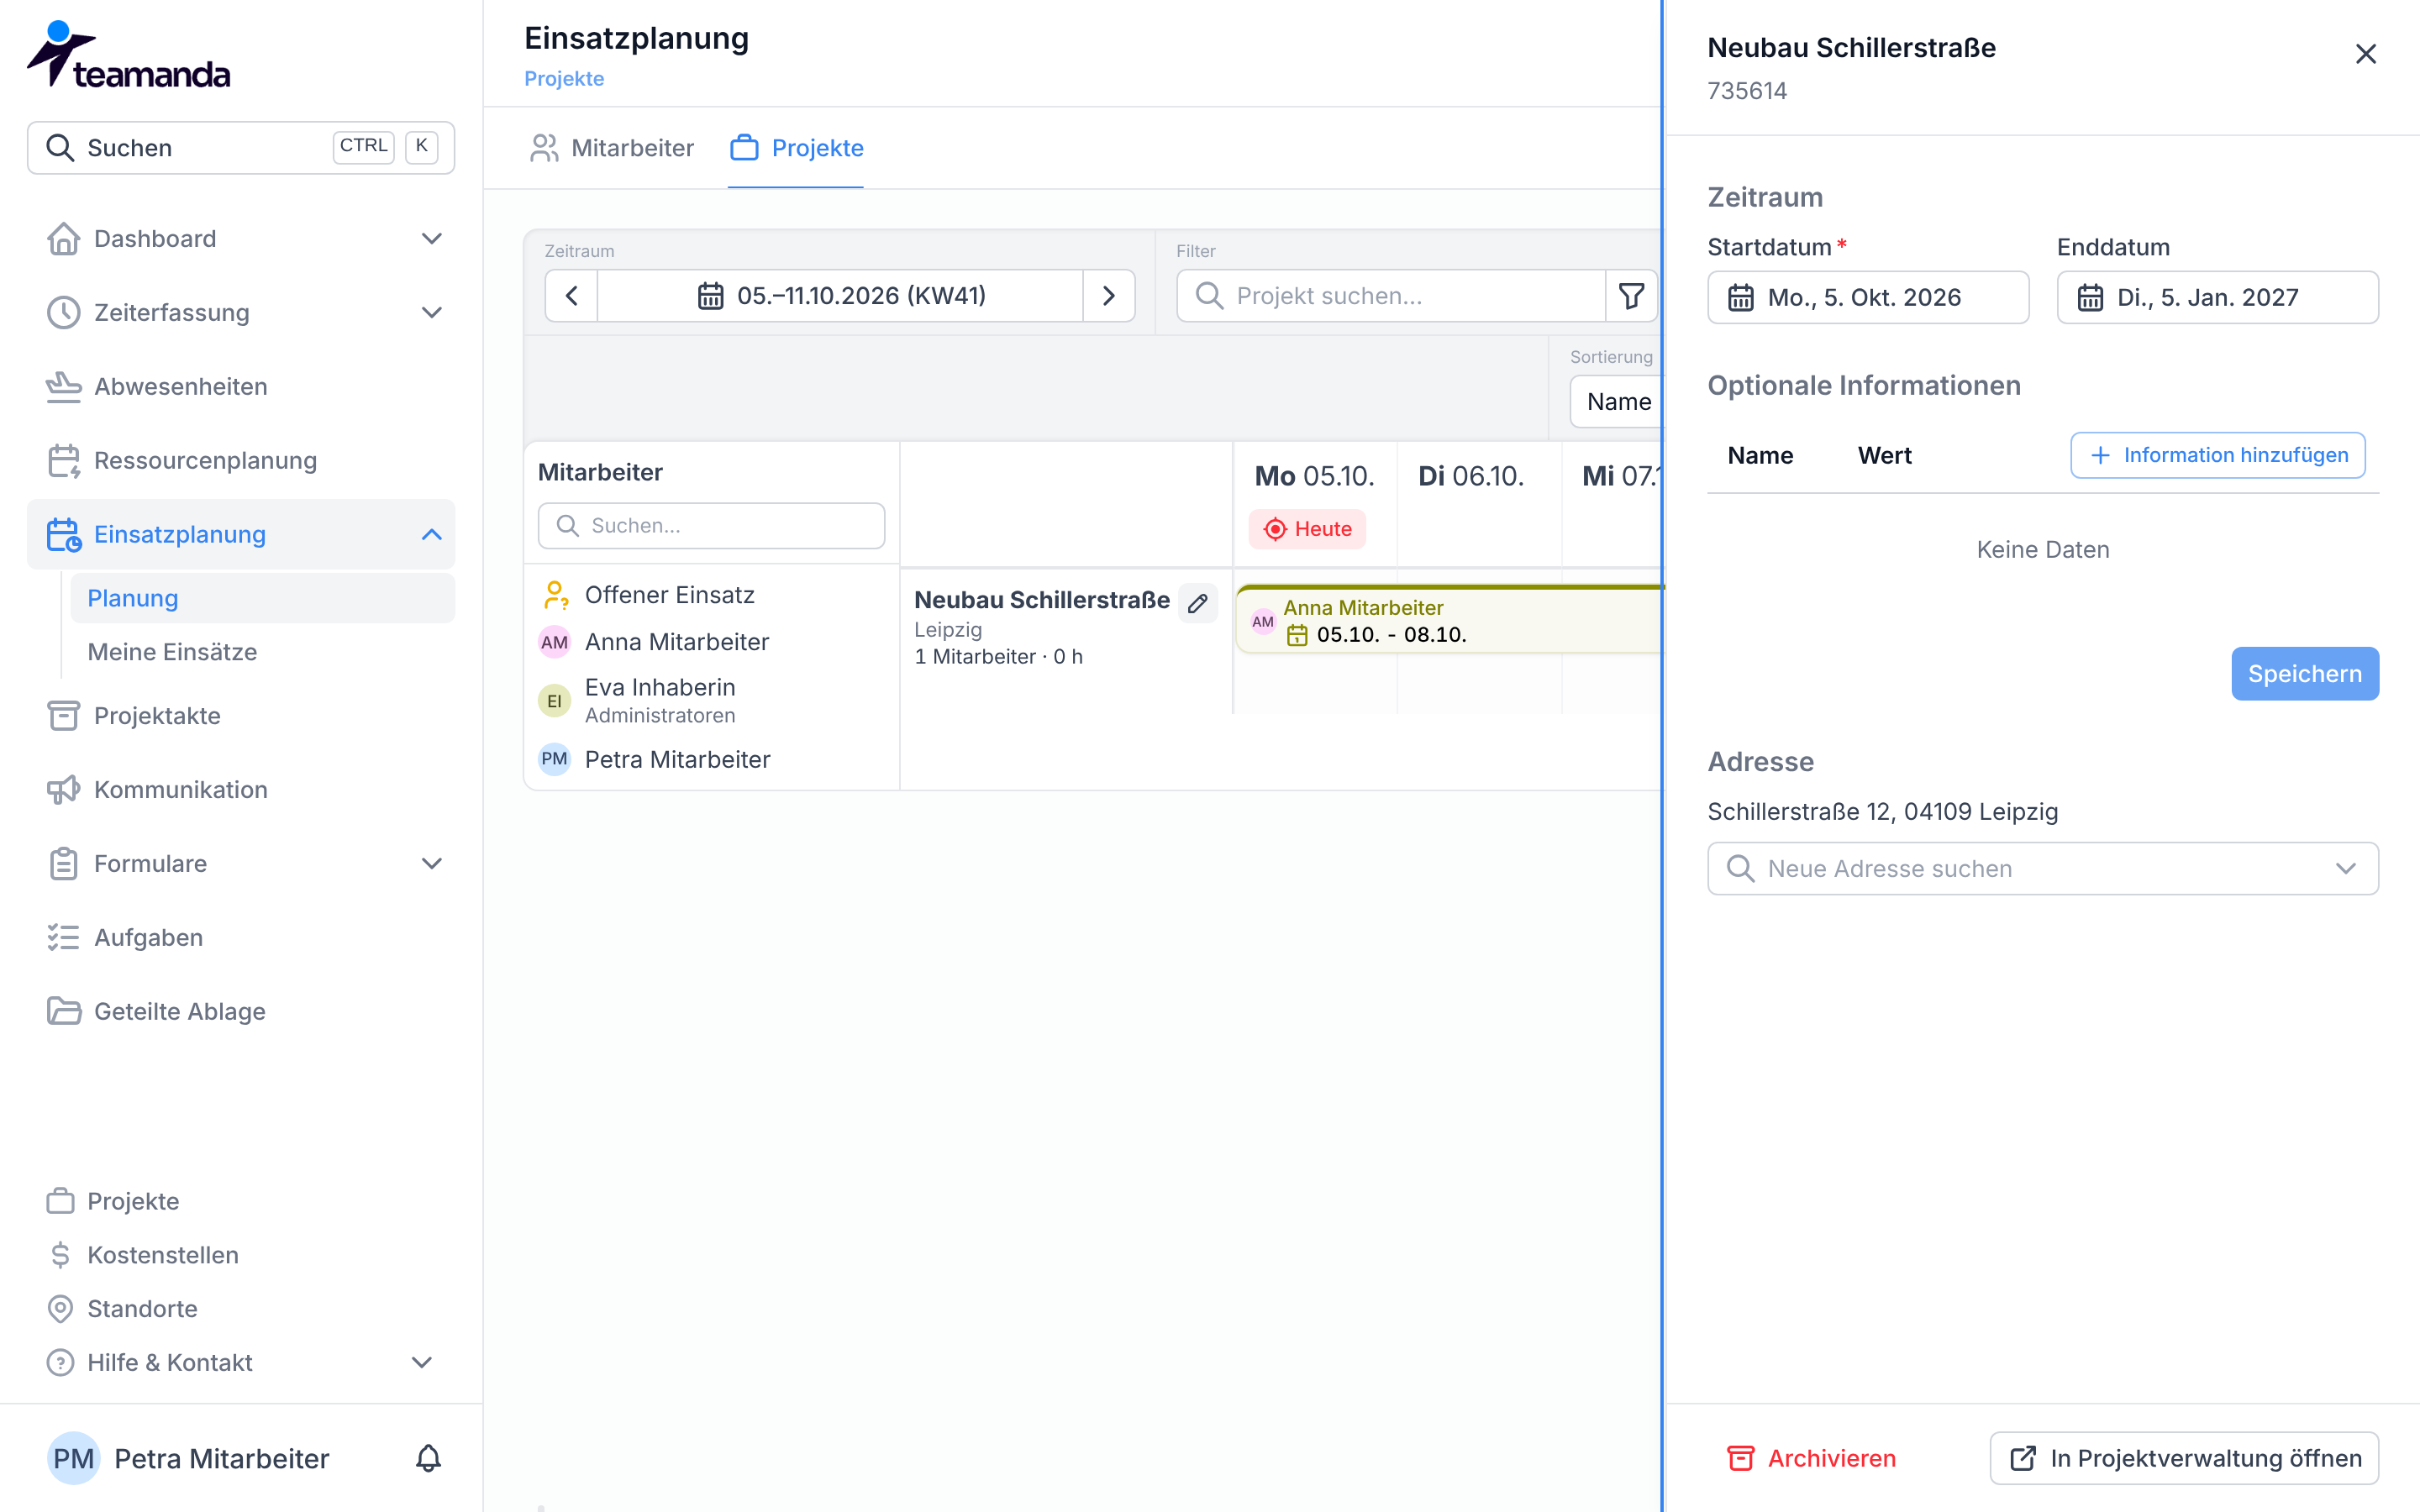Image resolution: width=2420 pixels, height=1512 pixels.
Task: Click In Projektverwaltung öffnen
Action: pyautogui.click(x=2184, y=1458)
